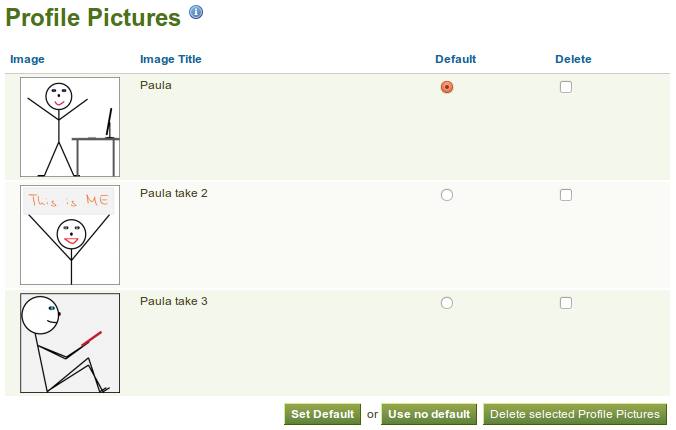Click the Default column header
676x430 pixels.
click(455, 59)
